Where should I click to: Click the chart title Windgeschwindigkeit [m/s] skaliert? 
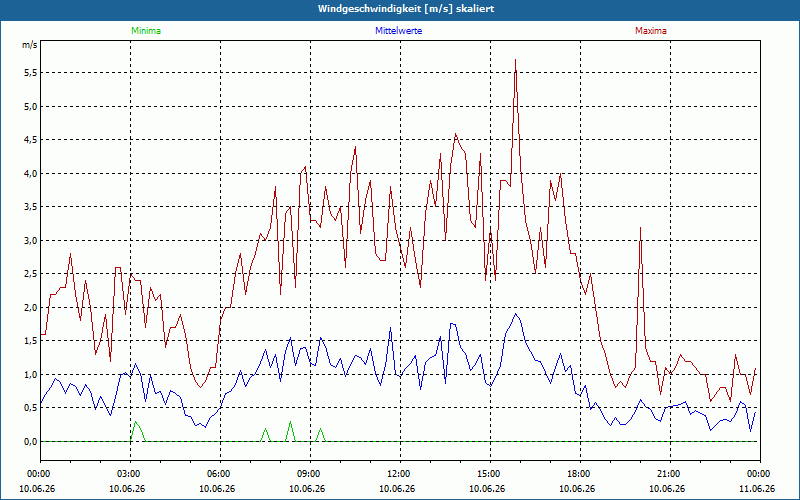pyautogui.click(x=406, y=9)
